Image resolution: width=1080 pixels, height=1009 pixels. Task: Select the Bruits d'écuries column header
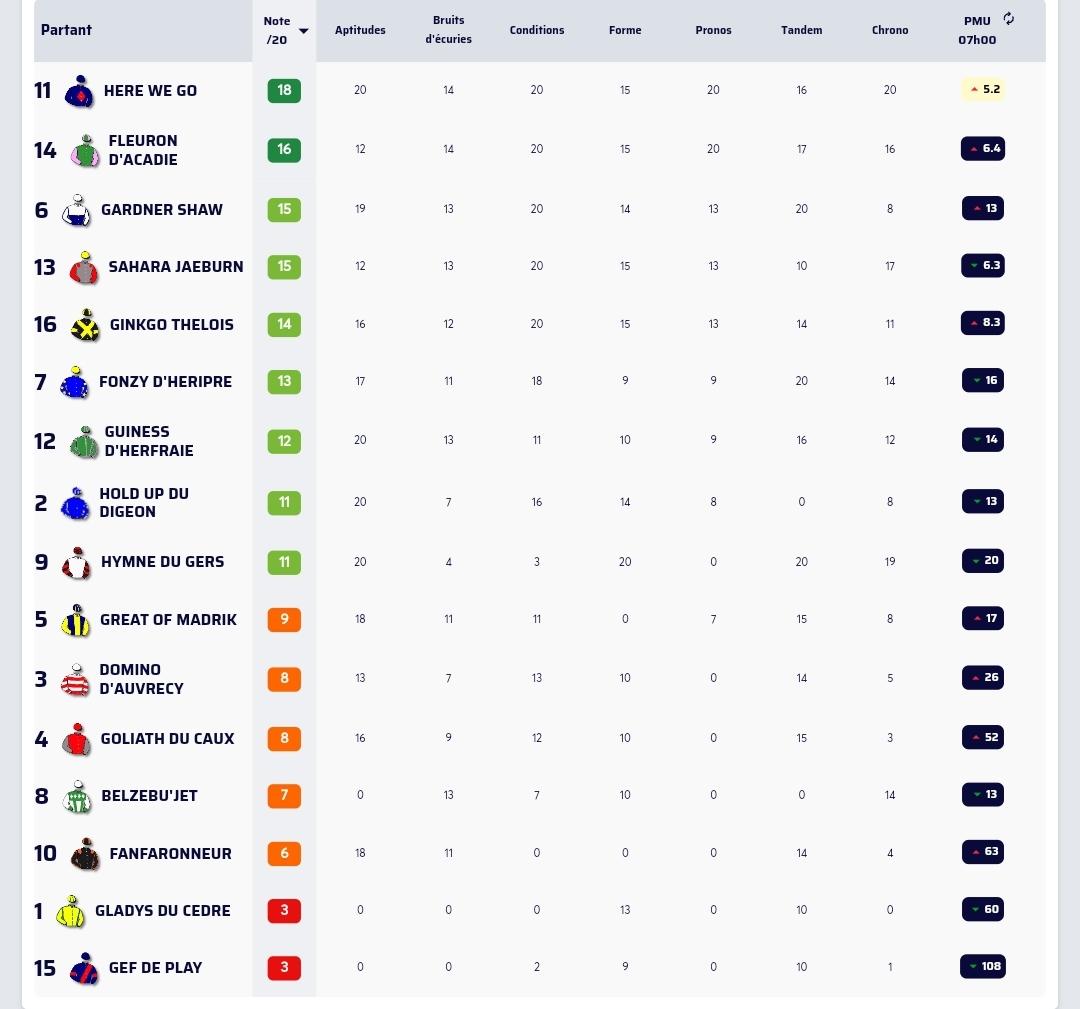[x=448, y=30]
